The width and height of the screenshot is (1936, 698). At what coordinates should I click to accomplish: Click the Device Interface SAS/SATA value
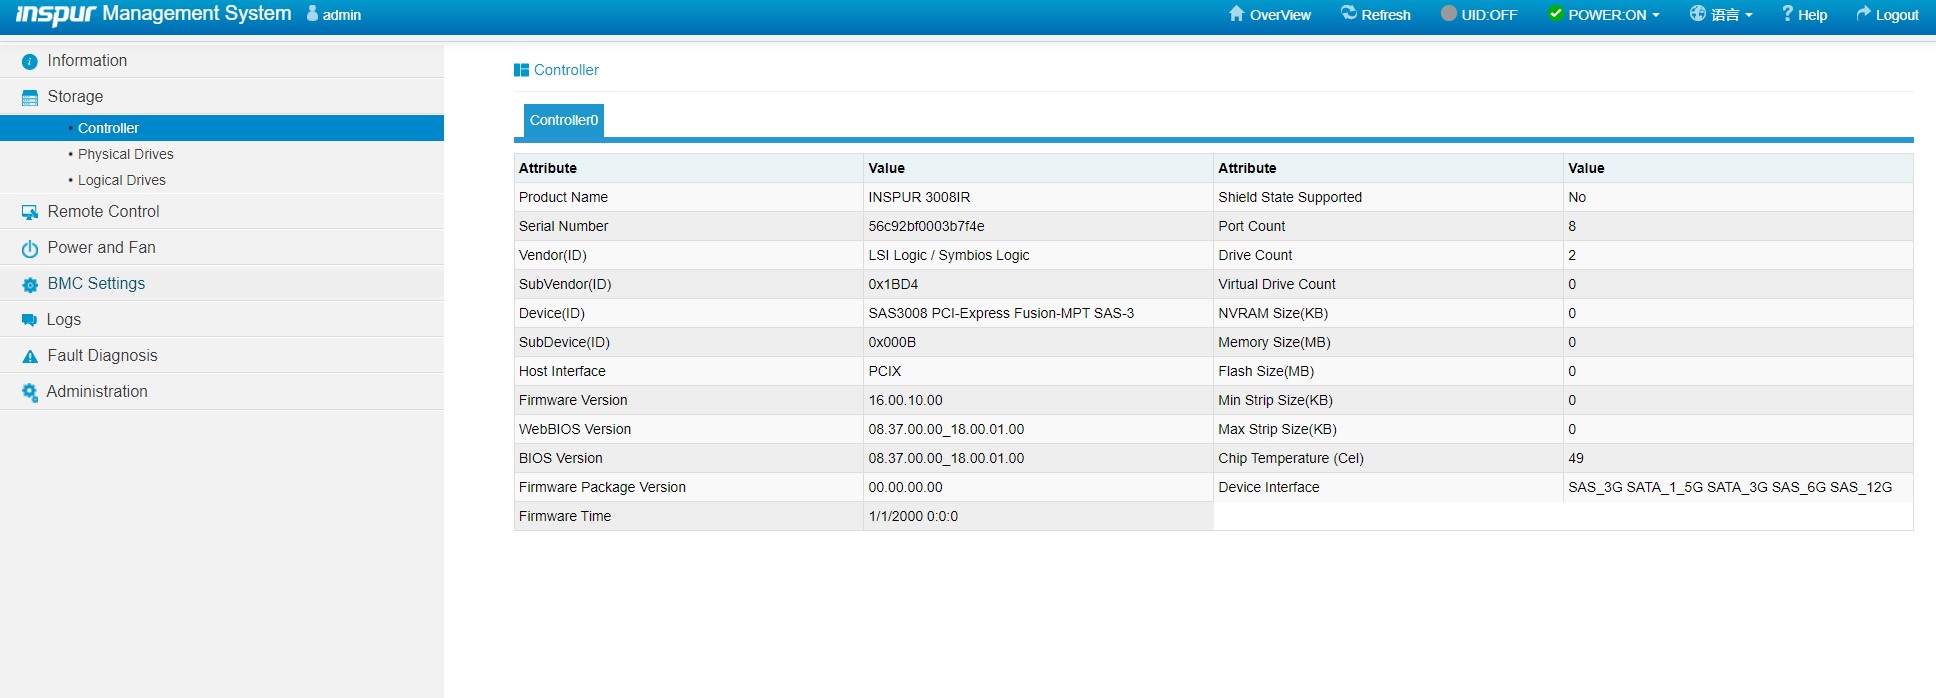coord(1730,487)
